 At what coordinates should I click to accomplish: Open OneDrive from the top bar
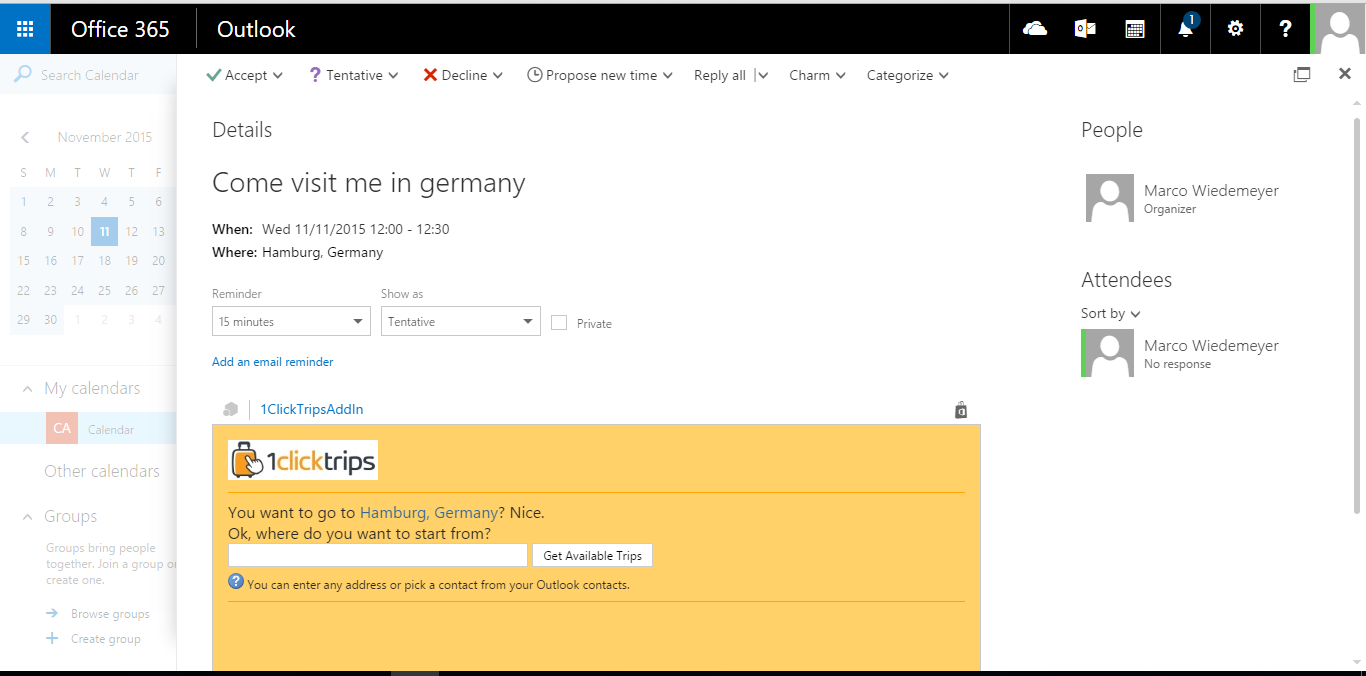[1035, 29]
